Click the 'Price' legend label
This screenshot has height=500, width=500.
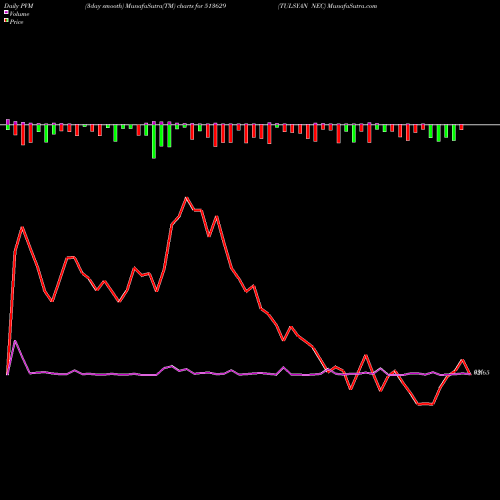point(16,22)
